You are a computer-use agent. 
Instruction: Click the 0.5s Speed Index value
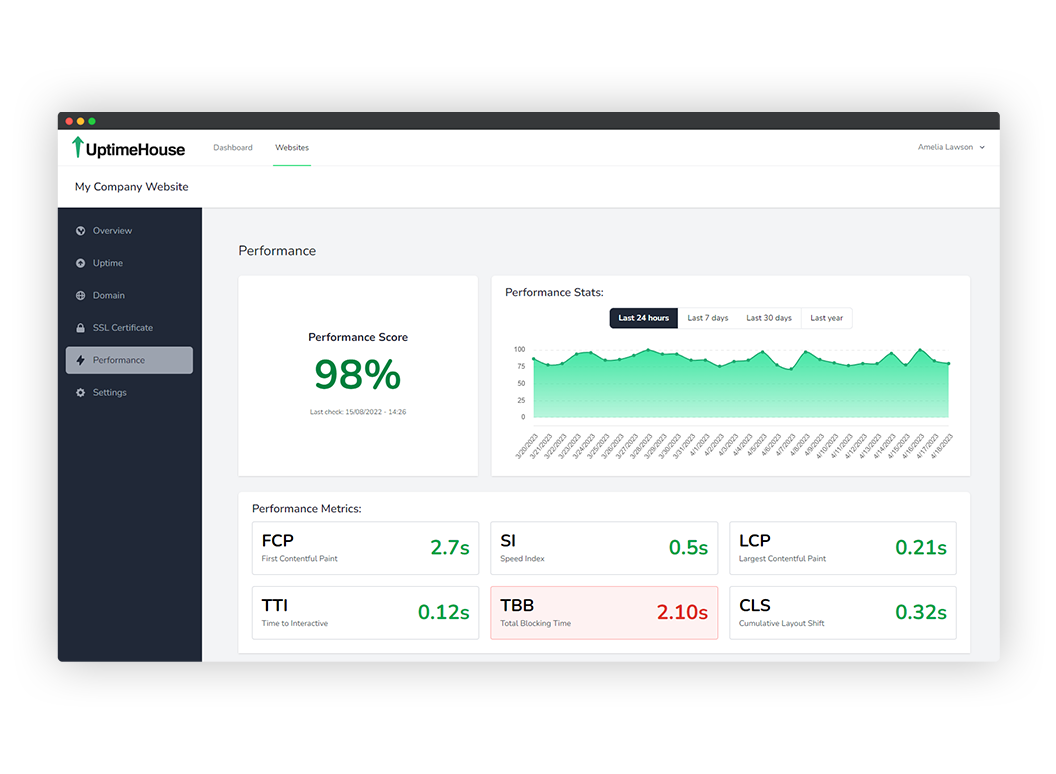coord(688,548)
